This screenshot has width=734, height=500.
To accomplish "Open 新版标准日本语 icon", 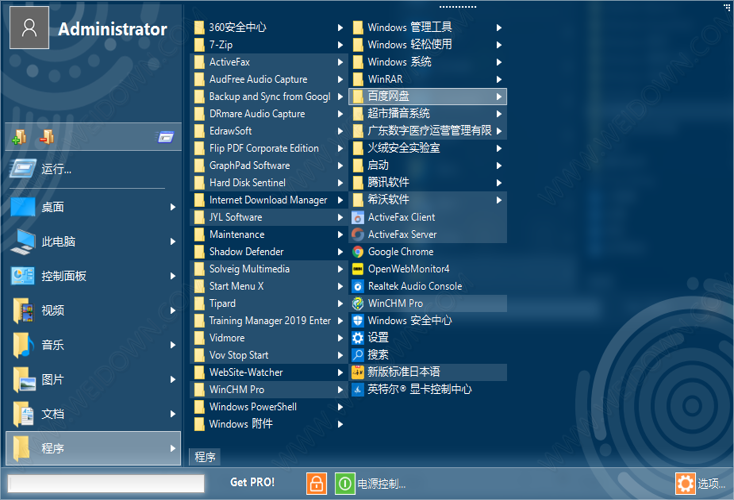I will point(358,372).
